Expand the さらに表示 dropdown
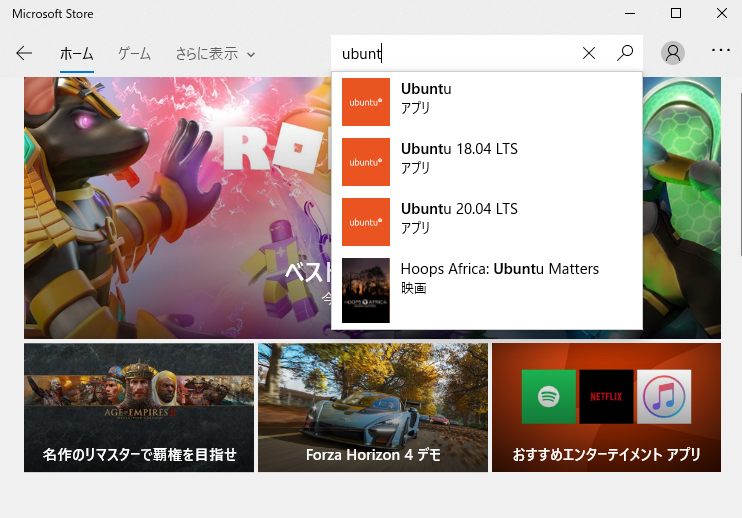The image size is (742, 518). point(215,54)
